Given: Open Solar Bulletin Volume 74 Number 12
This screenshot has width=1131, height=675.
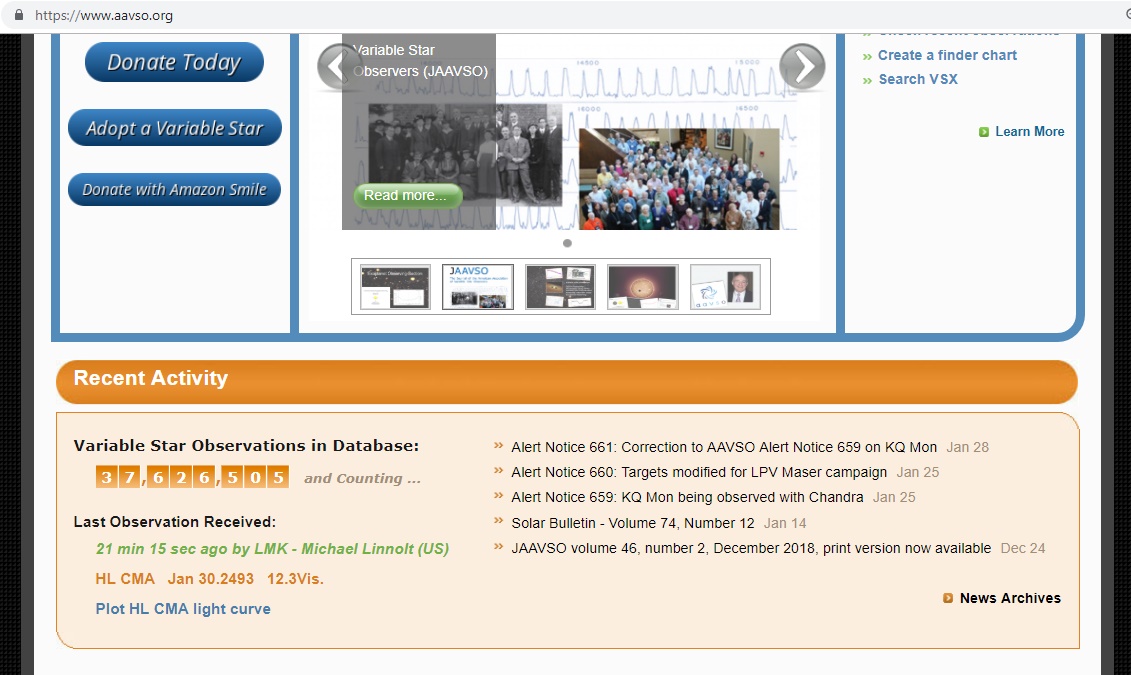Looking at the screenshot, I should coord(632,523).
